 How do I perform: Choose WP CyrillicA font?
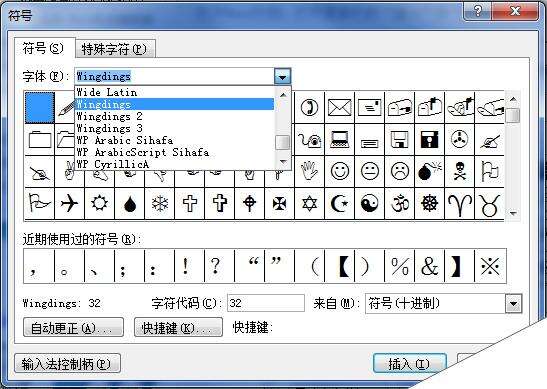[x=174, y=164]
